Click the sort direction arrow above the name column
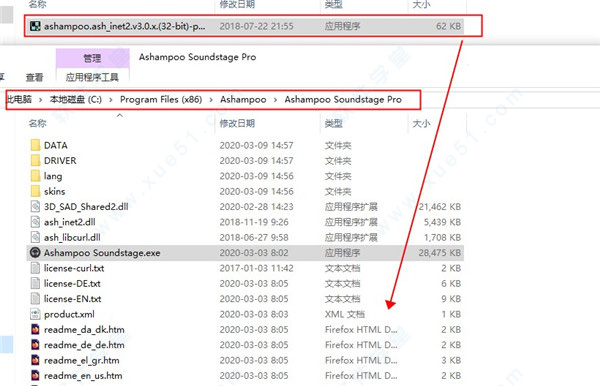This screenshot has height=386, width=600. point(120,115)
